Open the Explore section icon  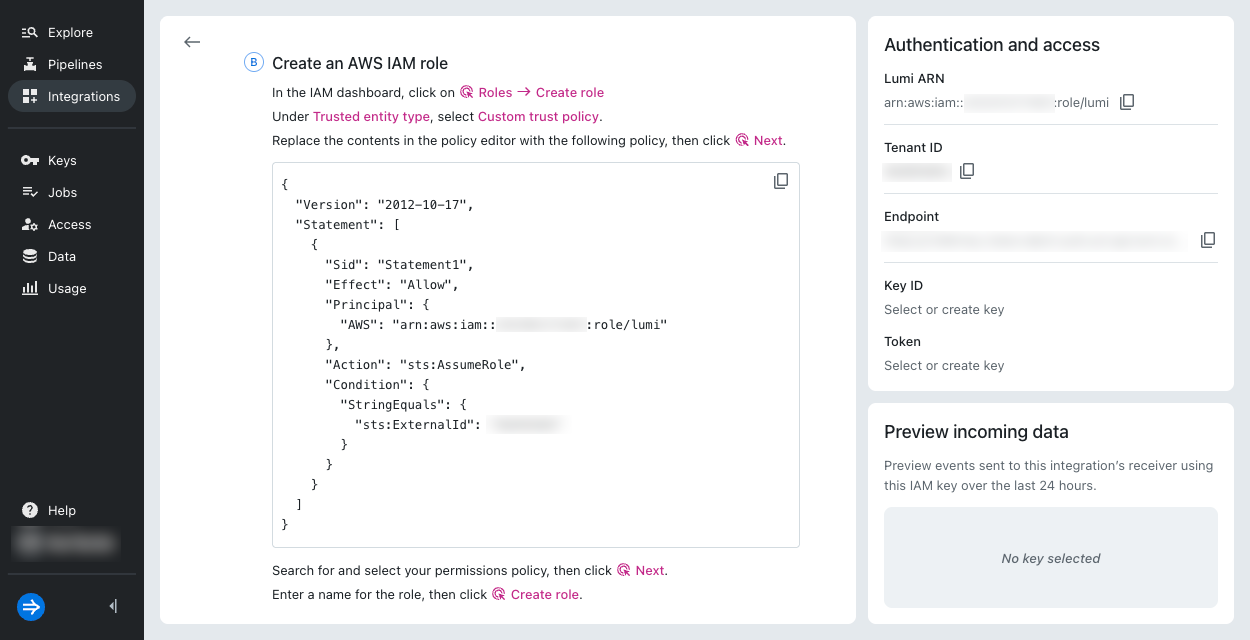pos(30,32)
